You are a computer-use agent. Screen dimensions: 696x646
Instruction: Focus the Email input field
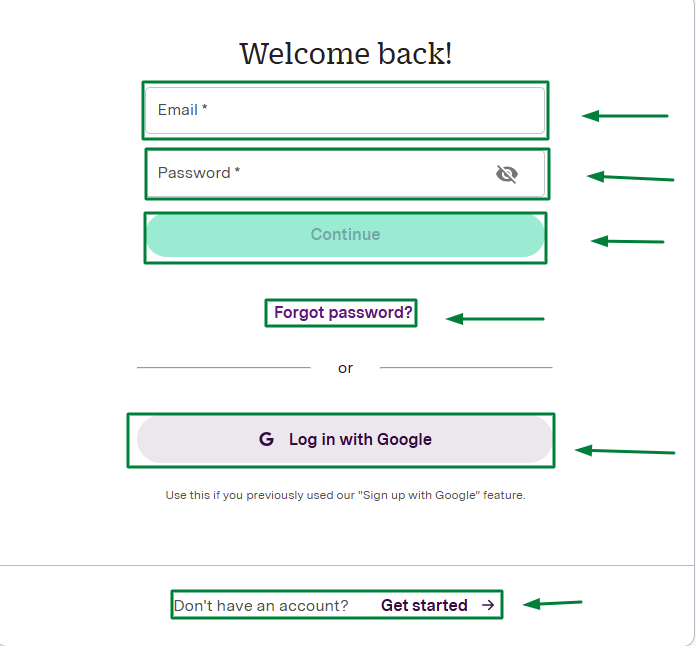click(345, 111)
